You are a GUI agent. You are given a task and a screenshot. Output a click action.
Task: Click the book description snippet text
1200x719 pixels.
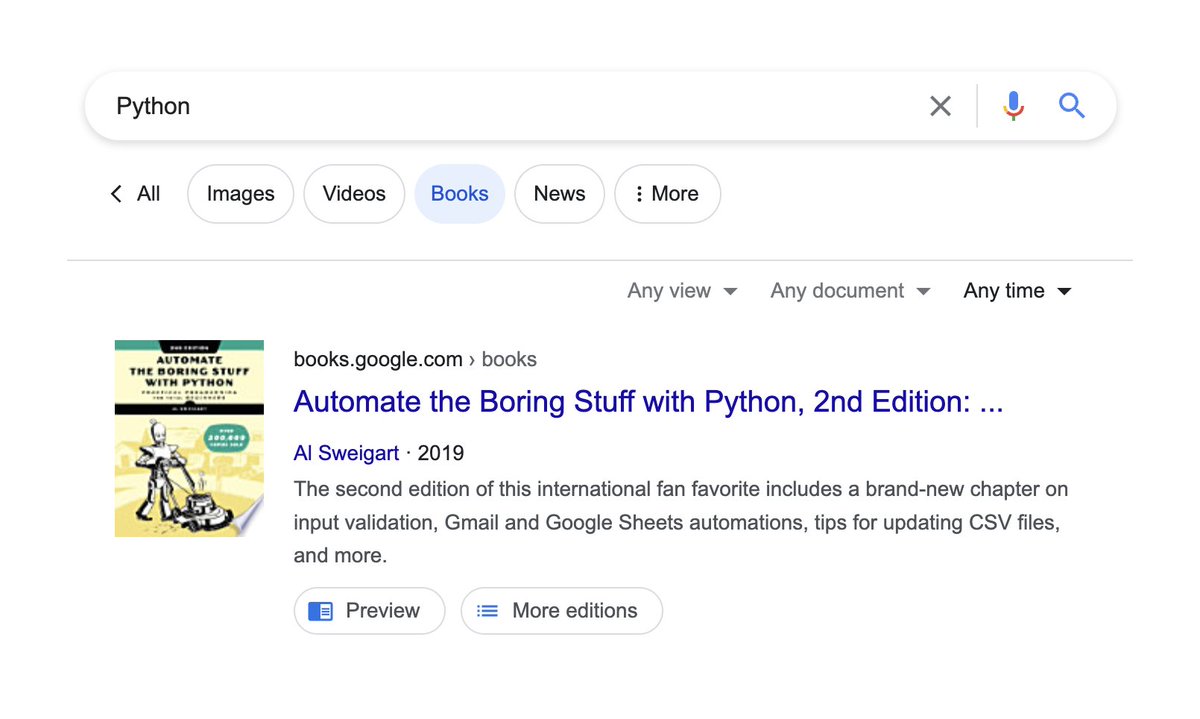681,523
